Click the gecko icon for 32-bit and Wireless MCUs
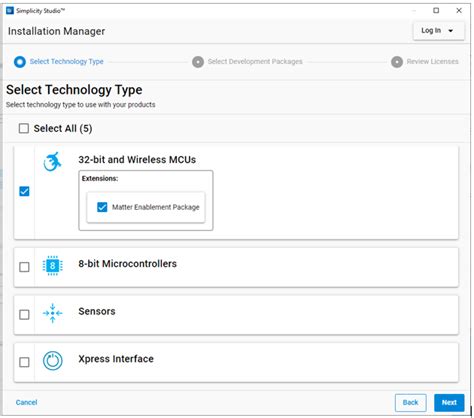 (x=53, y=162)
